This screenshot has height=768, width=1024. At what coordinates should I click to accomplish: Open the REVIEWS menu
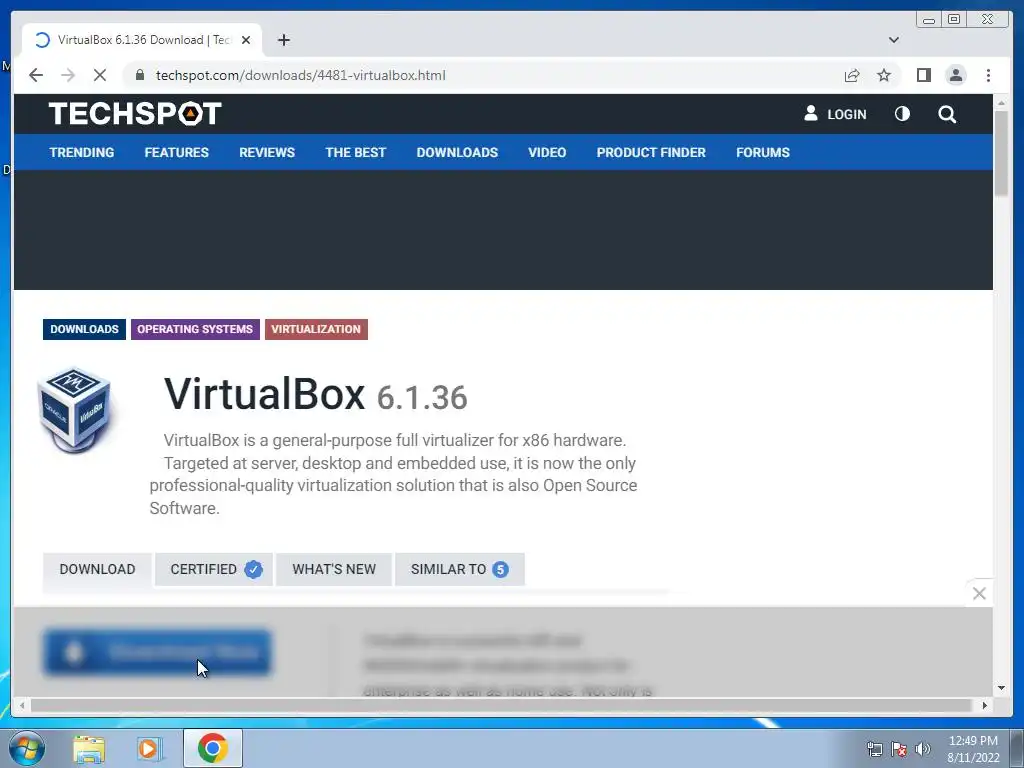coord(266,152)
